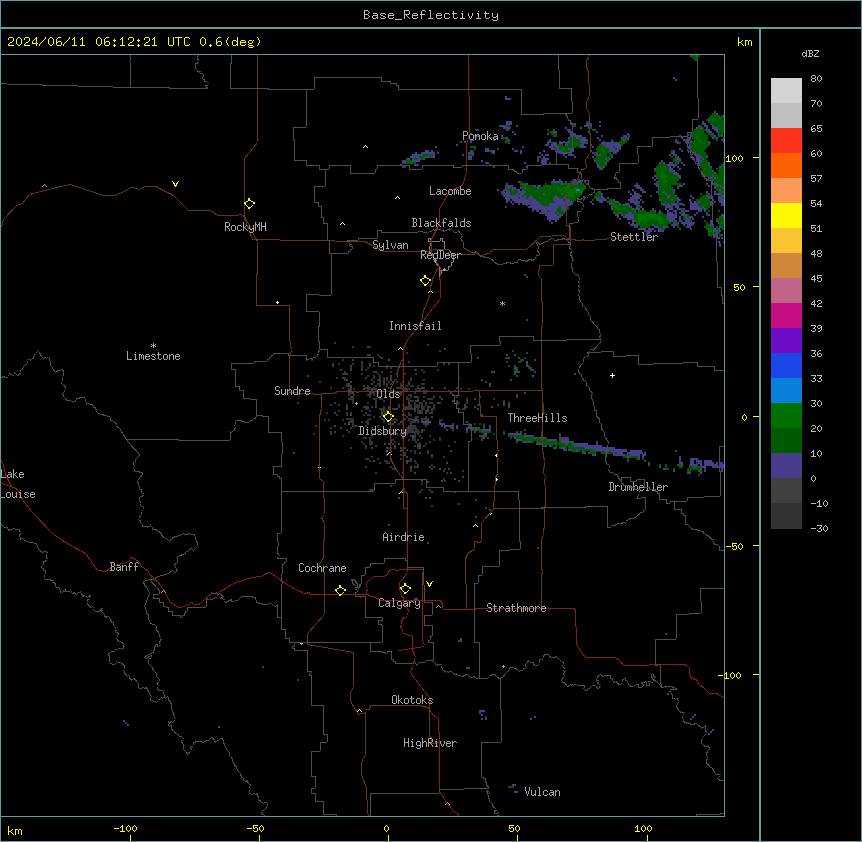Viewport: 862px width, 842px height.
Task: Click the Olds town label
Action: pos(389,394)
